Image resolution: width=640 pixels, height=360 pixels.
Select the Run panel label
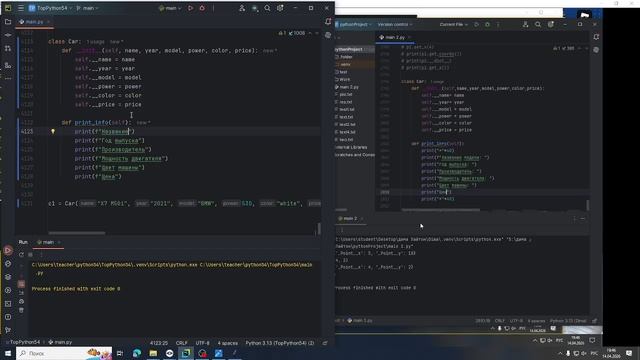23,242
